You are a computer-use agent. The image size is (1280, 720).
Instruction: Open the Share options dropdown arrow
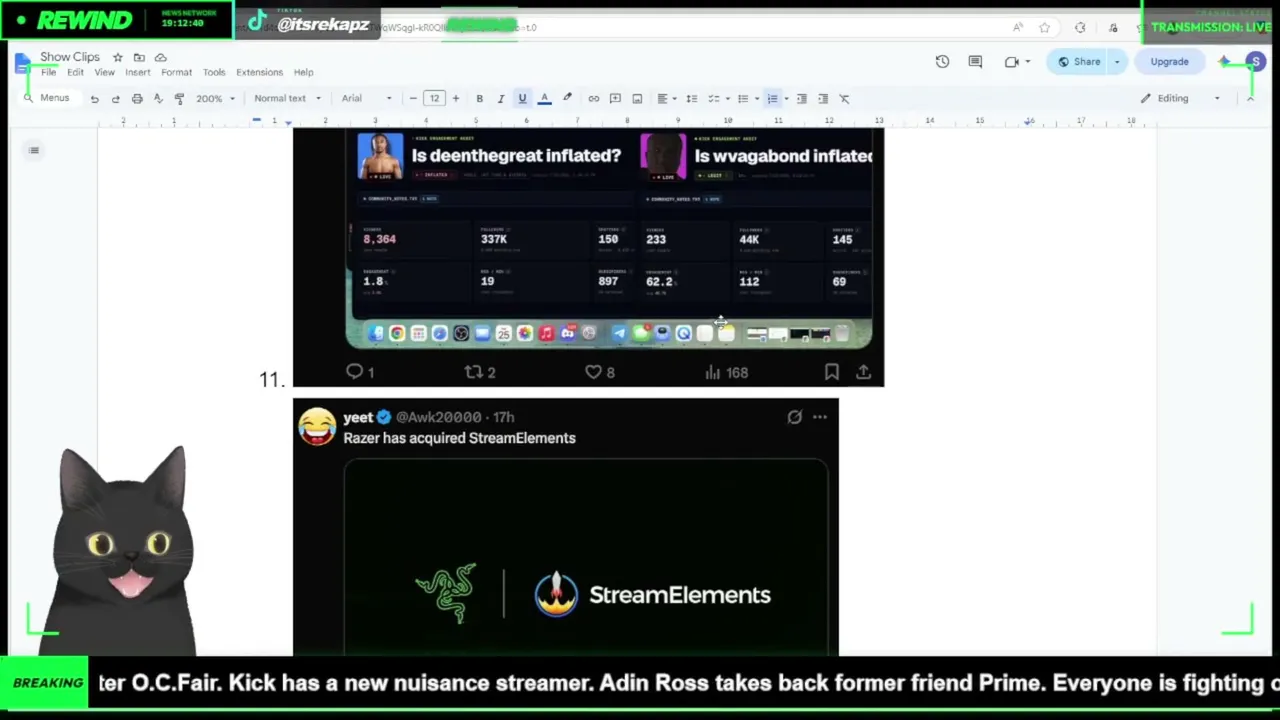1117,62
